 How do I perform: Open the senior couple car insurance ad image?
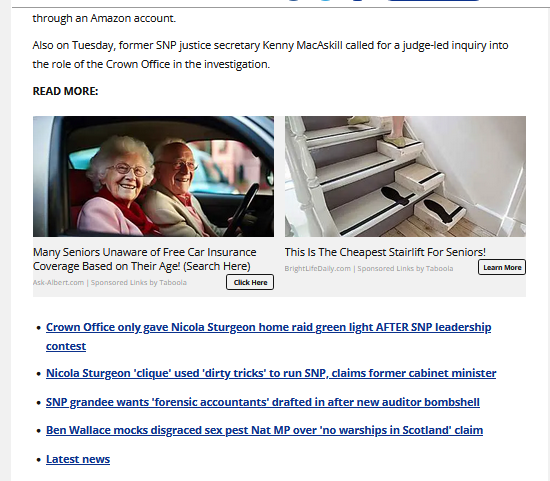pyautogui.click(x=153, y=176)
